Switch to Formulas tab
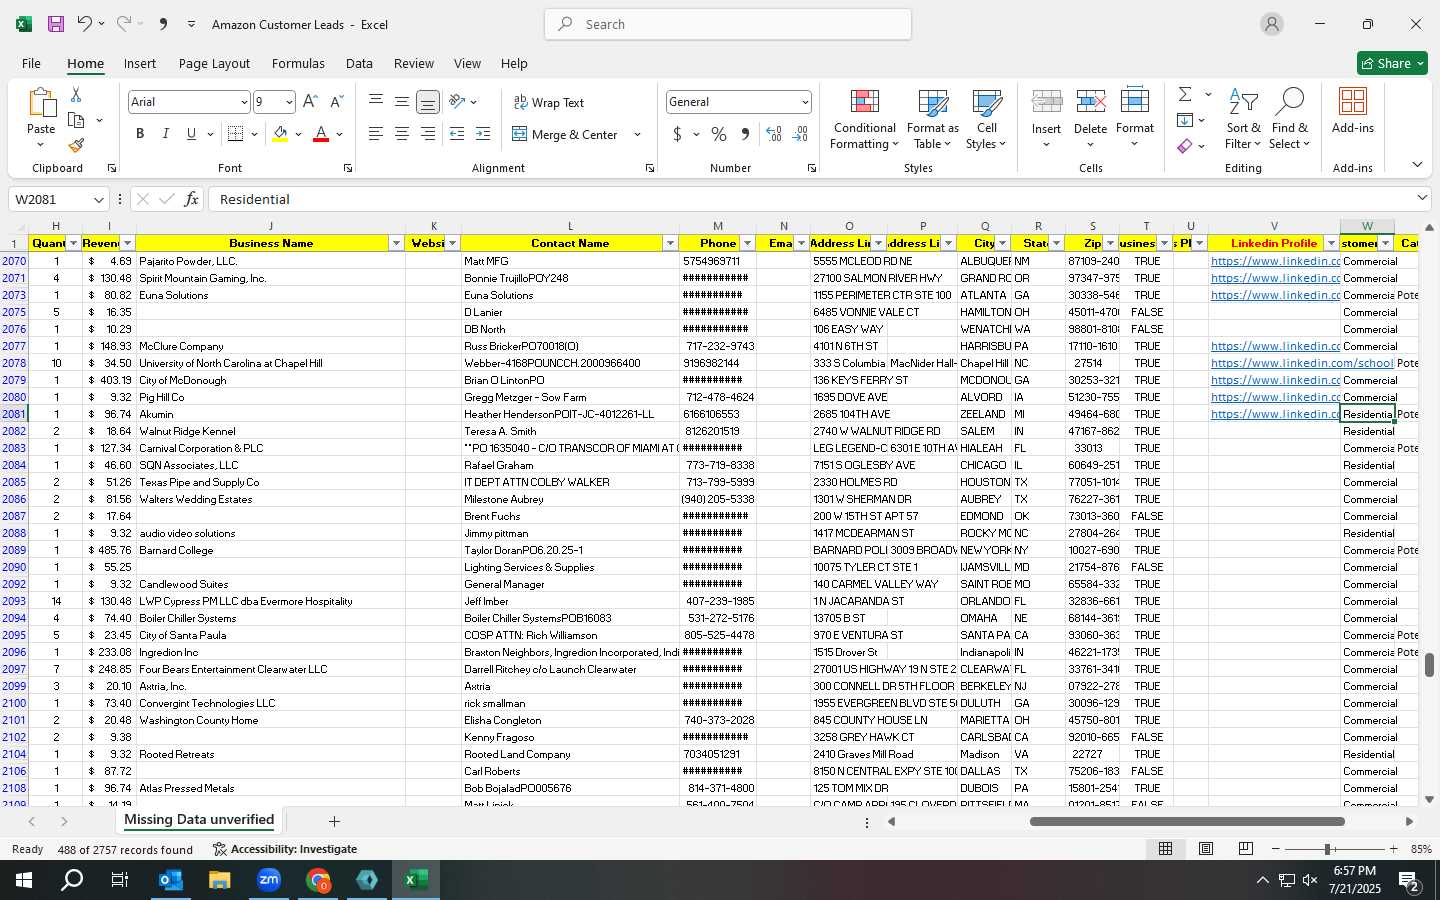Screen dimensions: 1440x900 [x=298, y=63]
